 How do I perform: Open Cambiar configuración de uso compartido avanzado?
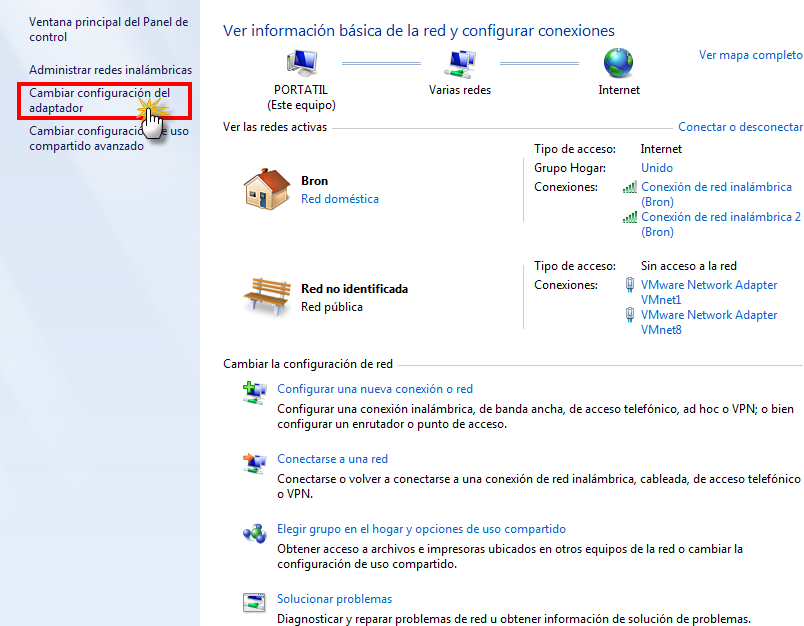(x=109, y=138)
